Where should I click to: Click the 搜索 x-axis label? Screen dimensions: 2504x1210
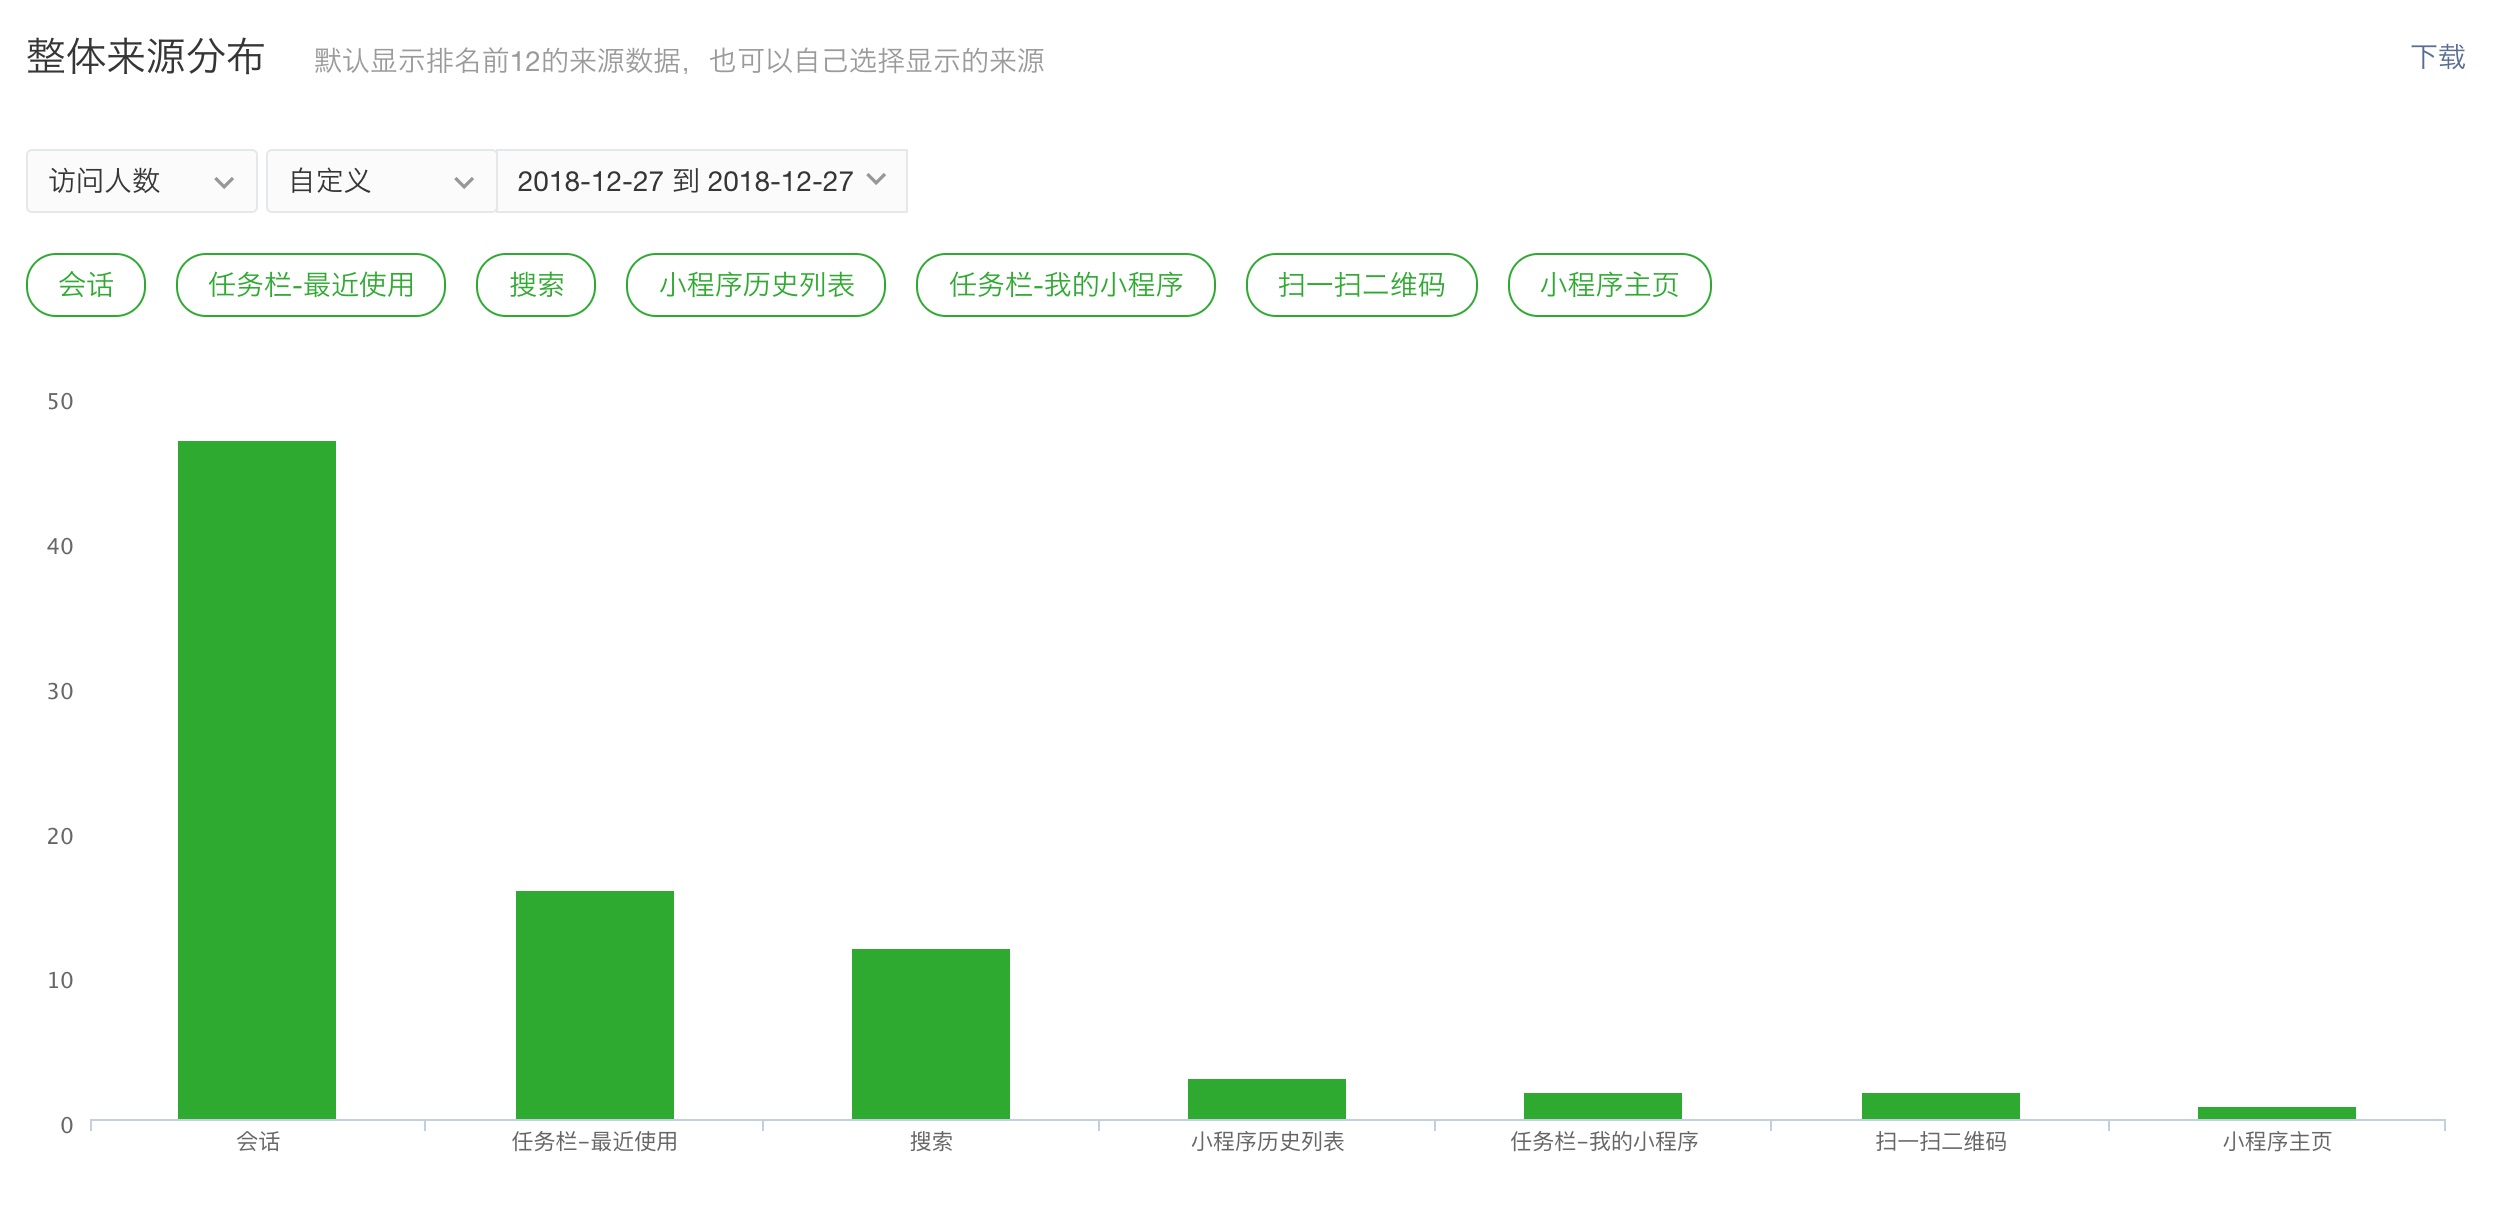[x=931, y=1142]
